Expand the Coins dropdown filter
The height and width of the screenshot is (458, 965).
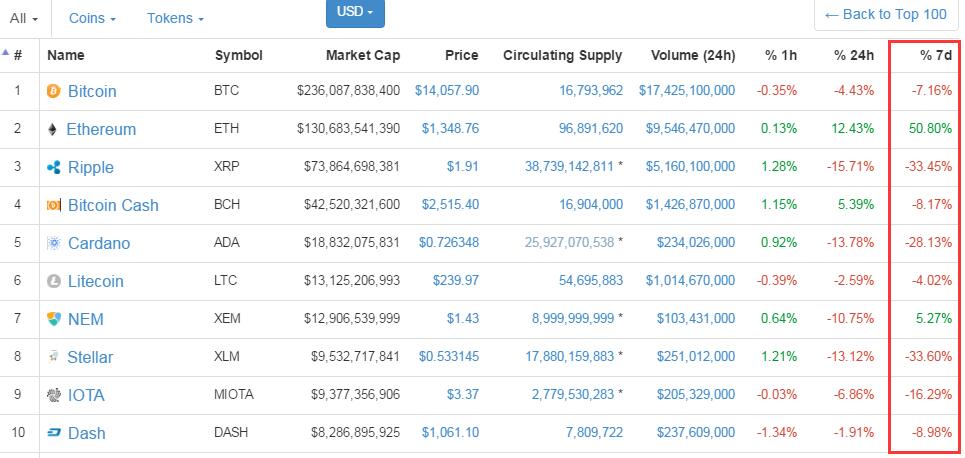tap(92, 18)
